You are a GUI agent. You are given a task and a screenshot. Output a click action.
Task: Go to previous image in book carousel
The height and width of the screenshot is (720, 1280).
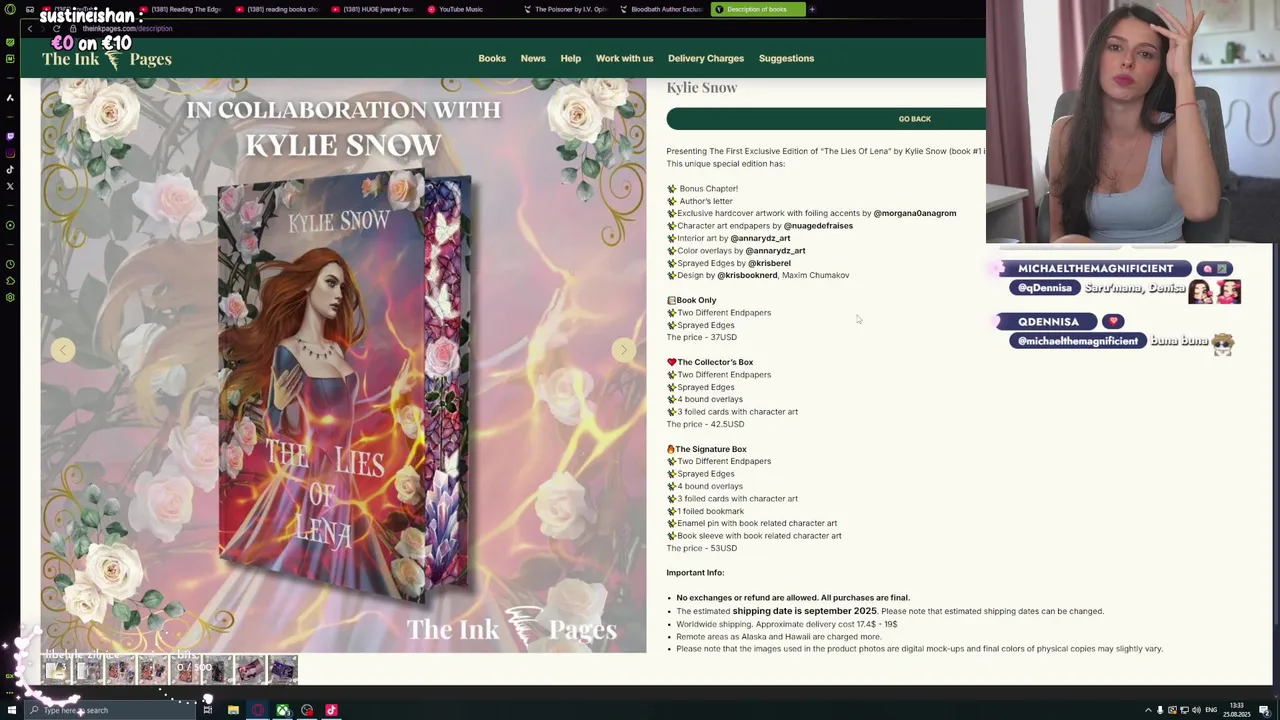tap(63, 350)
